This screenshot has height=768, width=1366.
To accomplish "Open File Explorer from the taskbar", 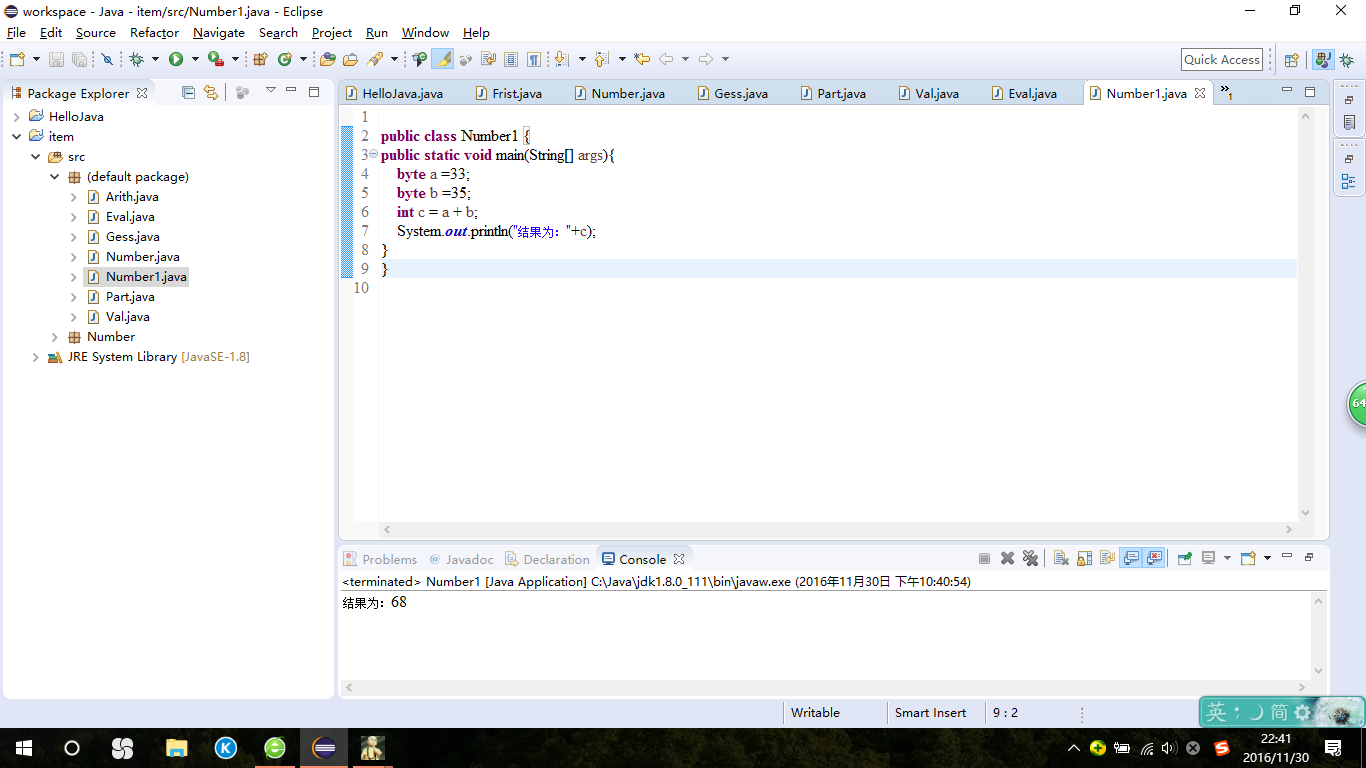I will pyautogui.click(x=176, y=747).
